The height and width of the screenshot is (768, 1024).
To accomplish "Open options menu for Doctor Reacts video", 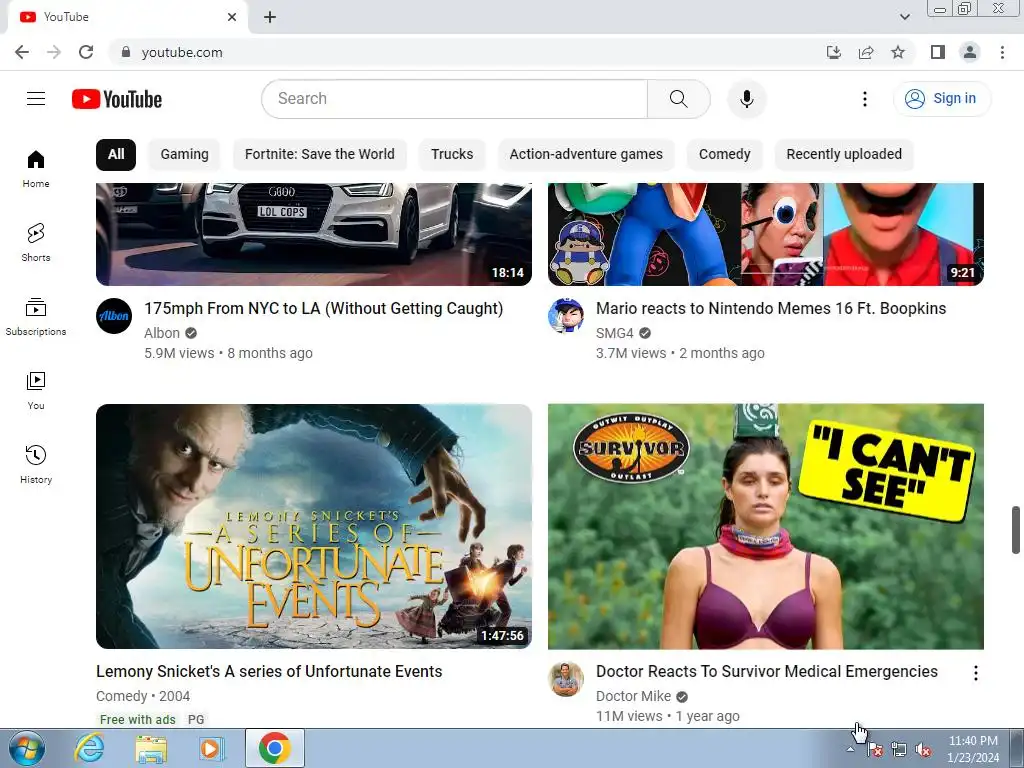I will [x=976, y=673].
